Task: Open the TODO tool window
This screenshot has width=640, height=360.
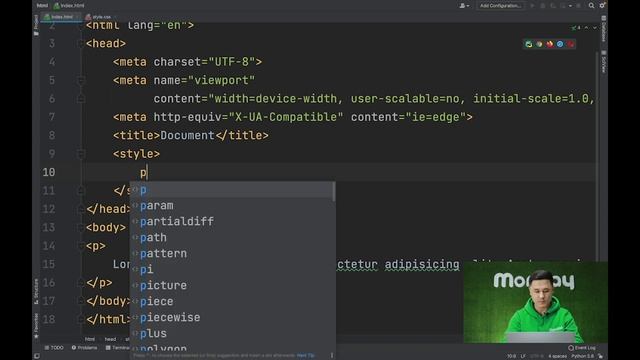Action: click(x=54, y=348)
